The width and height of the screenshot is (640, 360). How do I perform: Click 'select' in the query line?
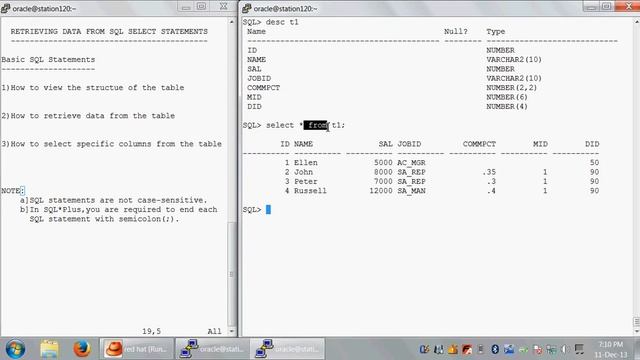[x=280, y=125]
